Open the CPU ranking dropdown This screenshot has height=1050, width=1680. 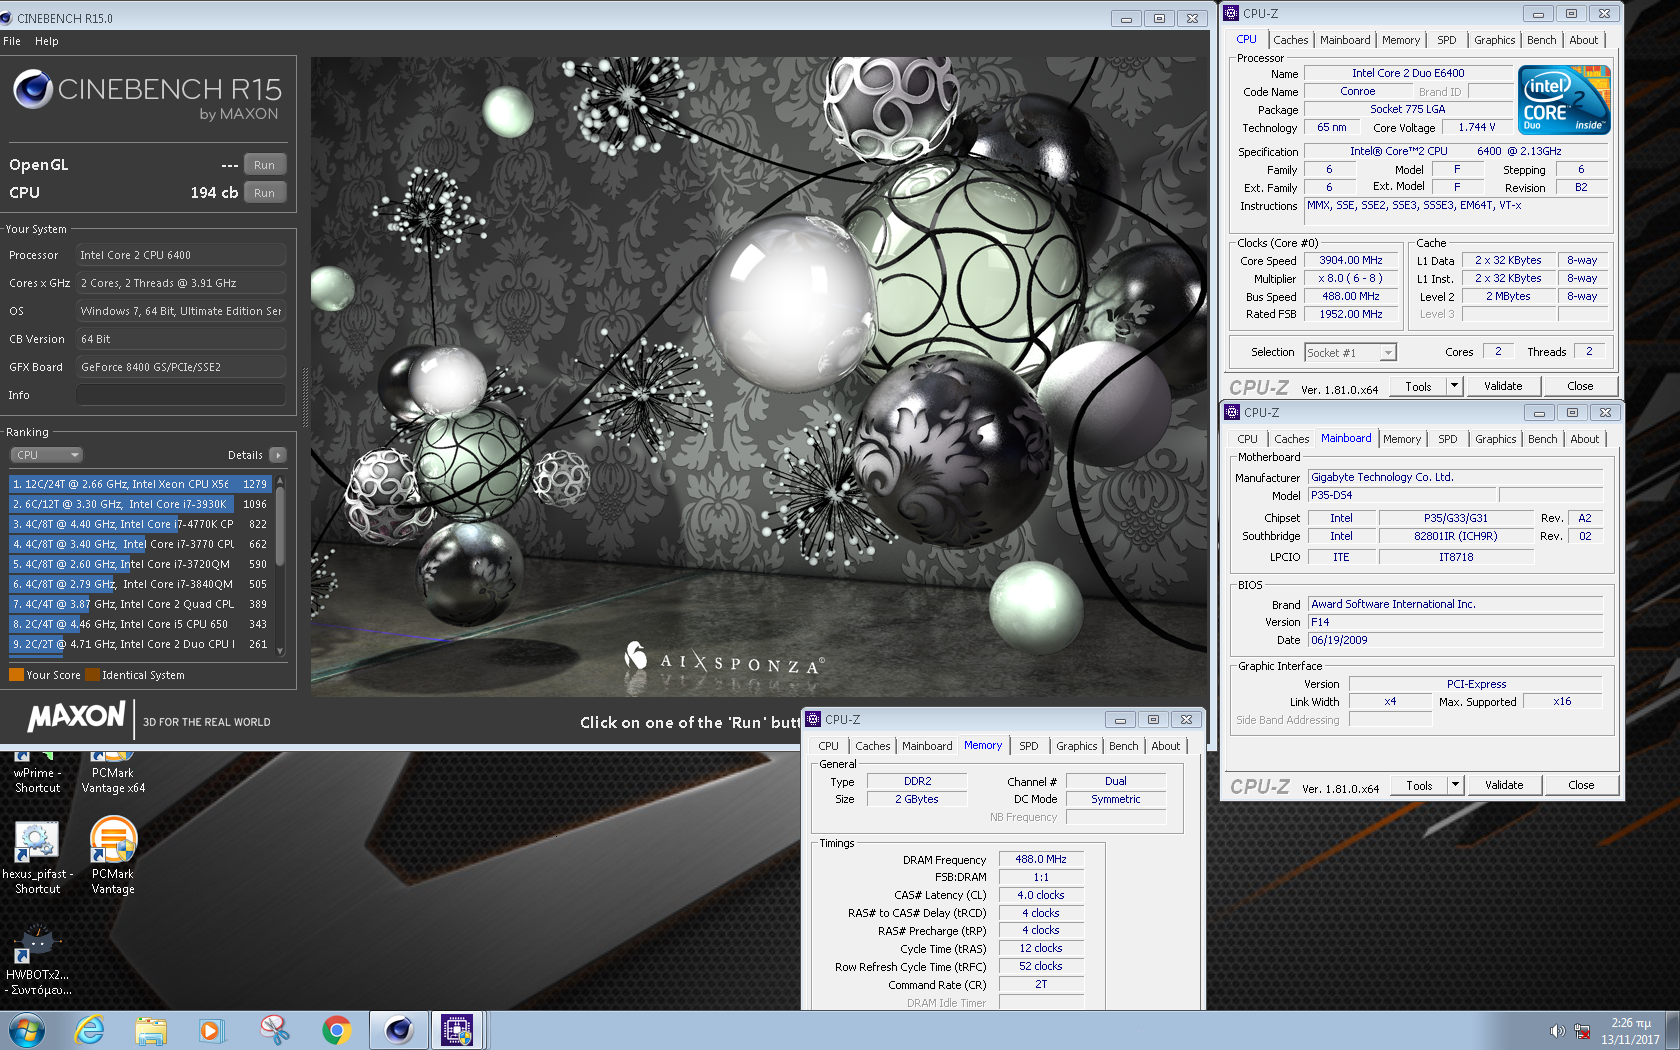pyautogui.click(x=47, y=455)
